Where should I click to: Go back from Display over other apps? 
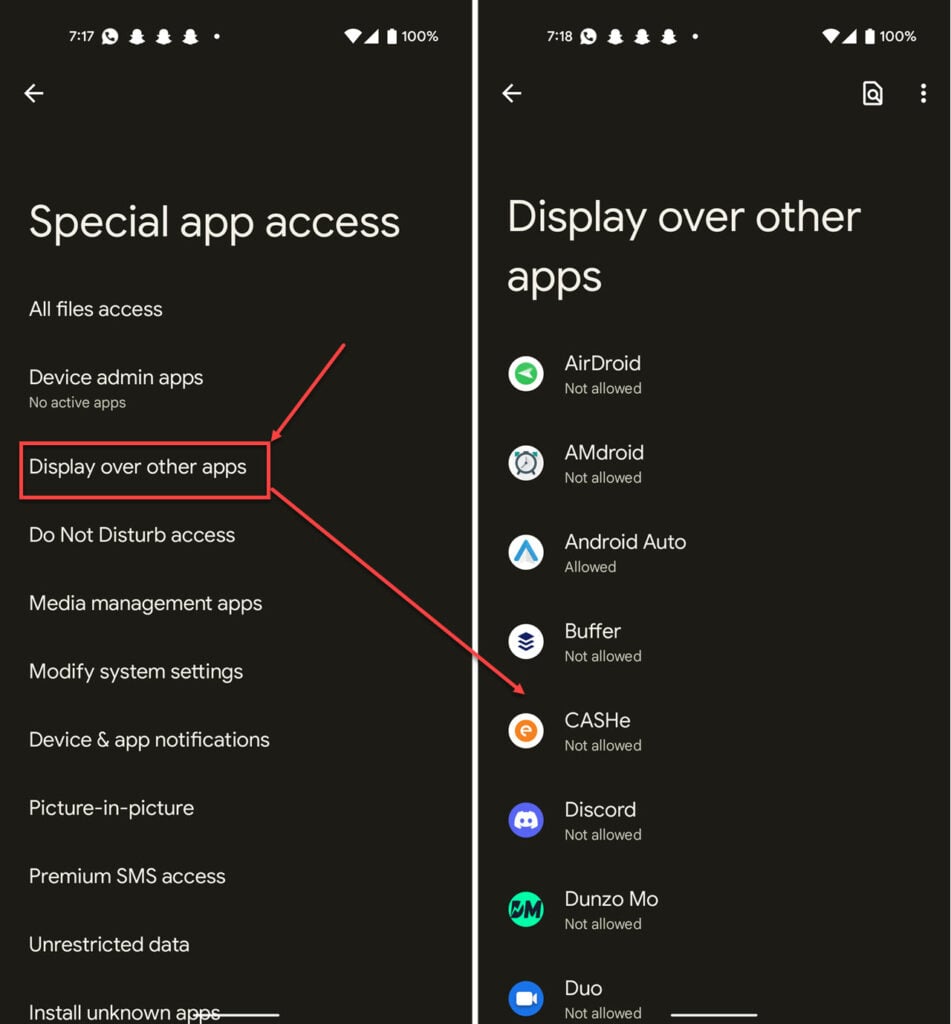511,93
